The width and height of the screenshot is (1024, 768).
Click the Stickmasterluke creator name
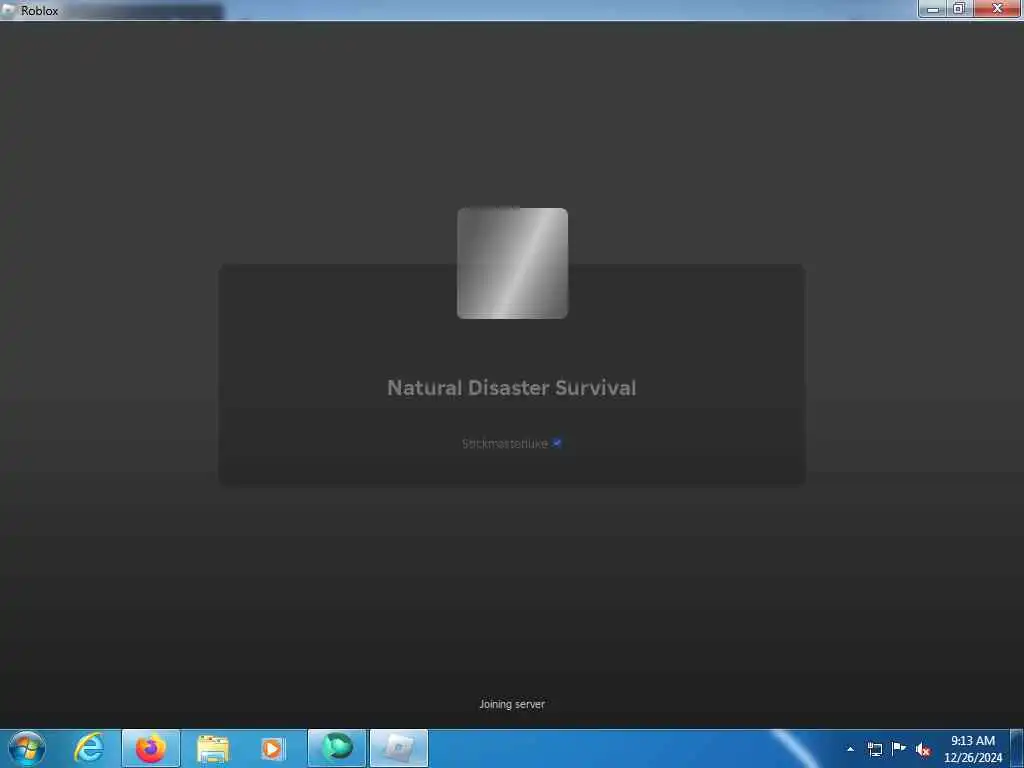[504, 443]
